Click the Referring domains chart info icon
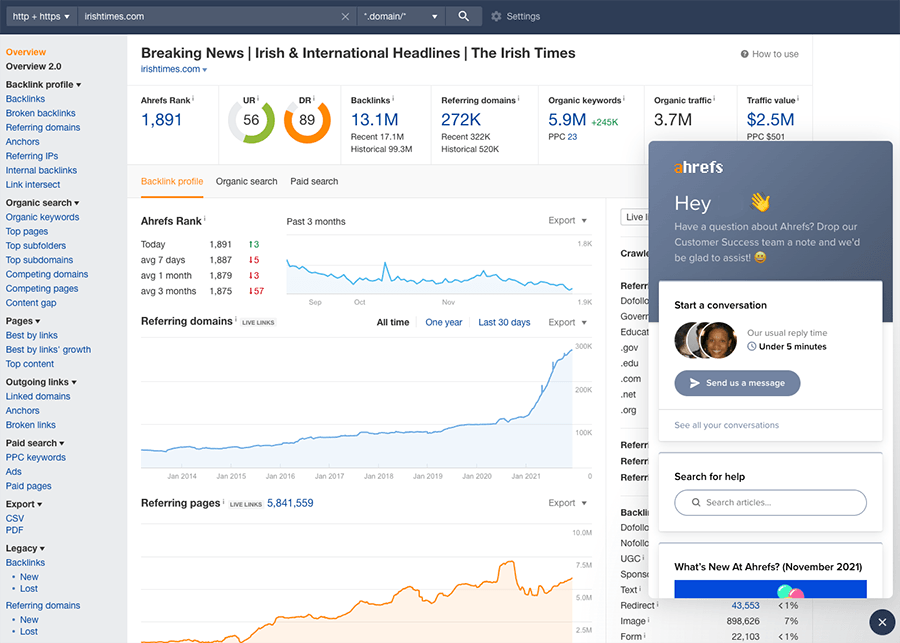 click(x=236, y=319)
